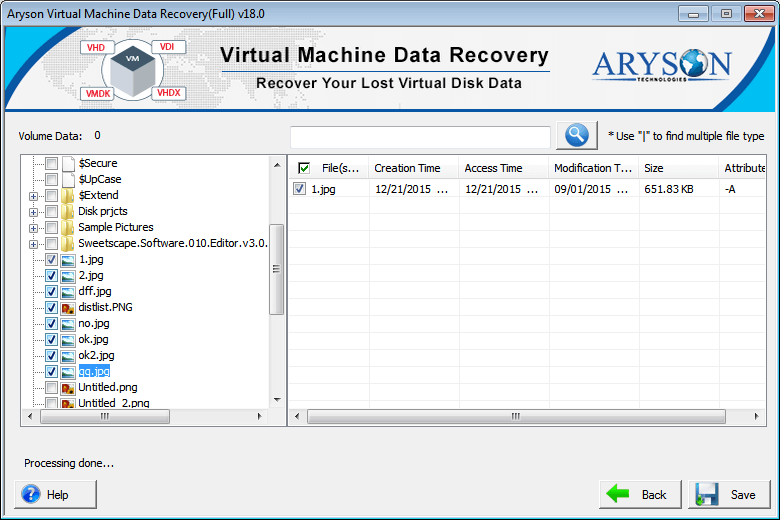Screen dimensions: 780x520
Task: Click tree scroll-up arrow
Action: point(277,165)
